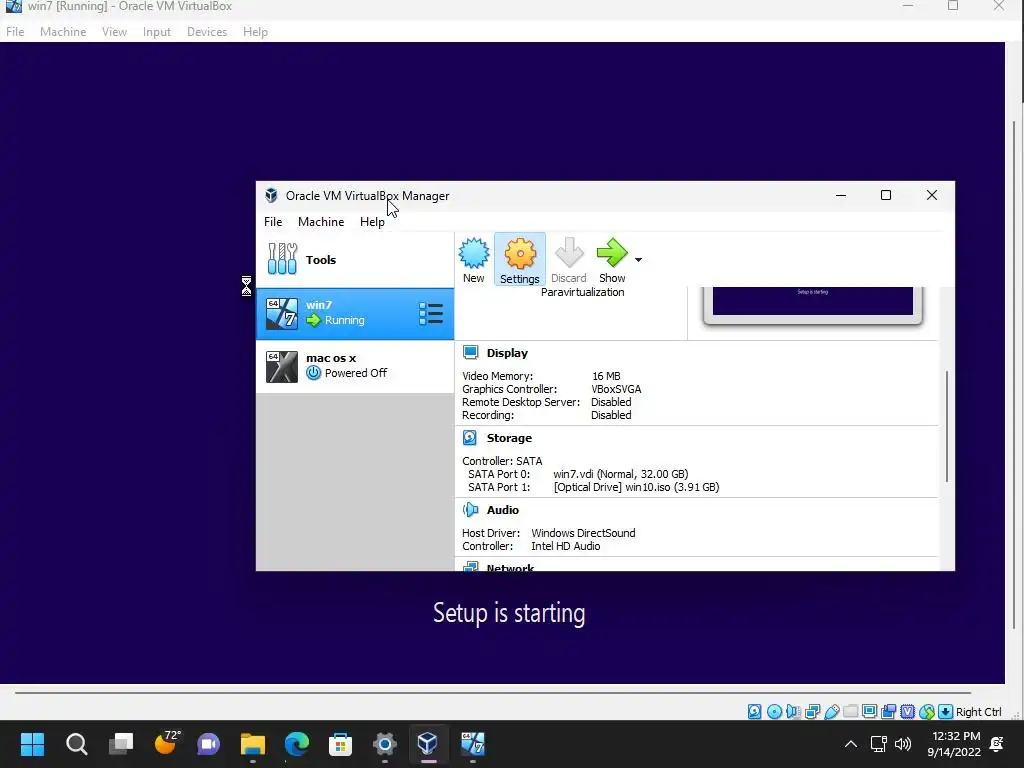Open Help menu of win7 VM window

tap(255, 32)
